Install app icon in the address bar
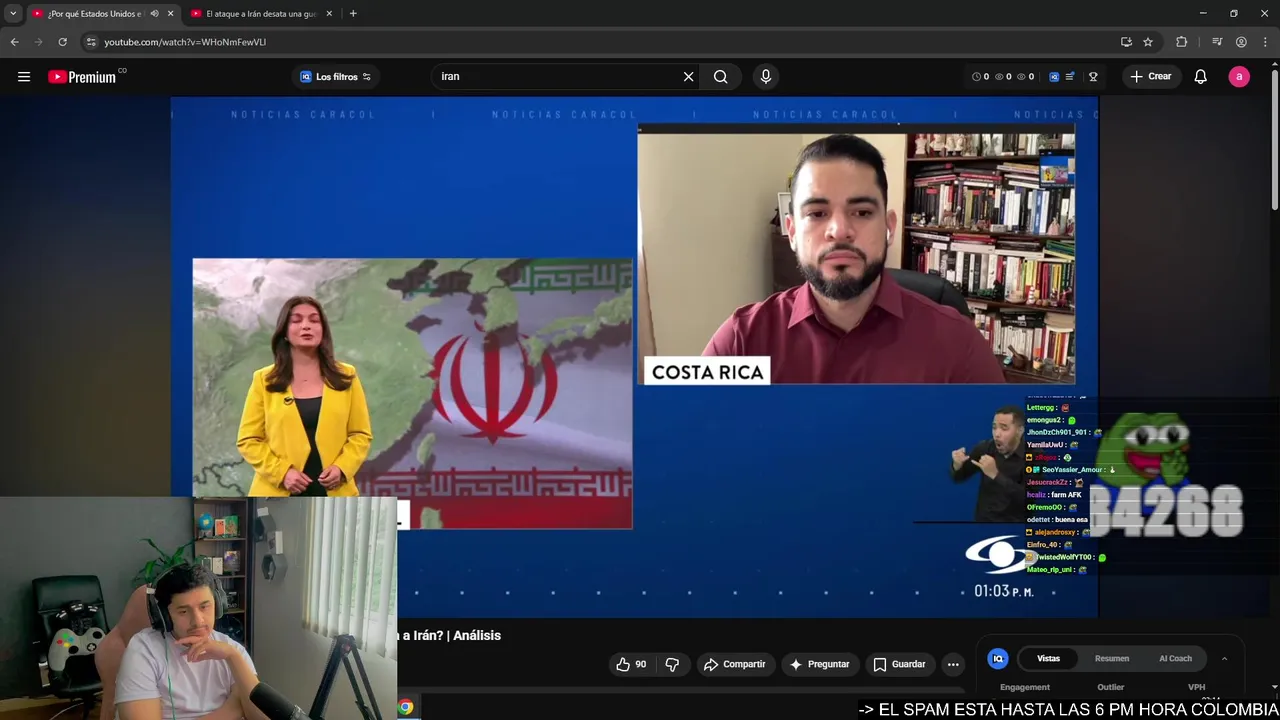Screen dimensions: 1280x720 [1126, 42]
